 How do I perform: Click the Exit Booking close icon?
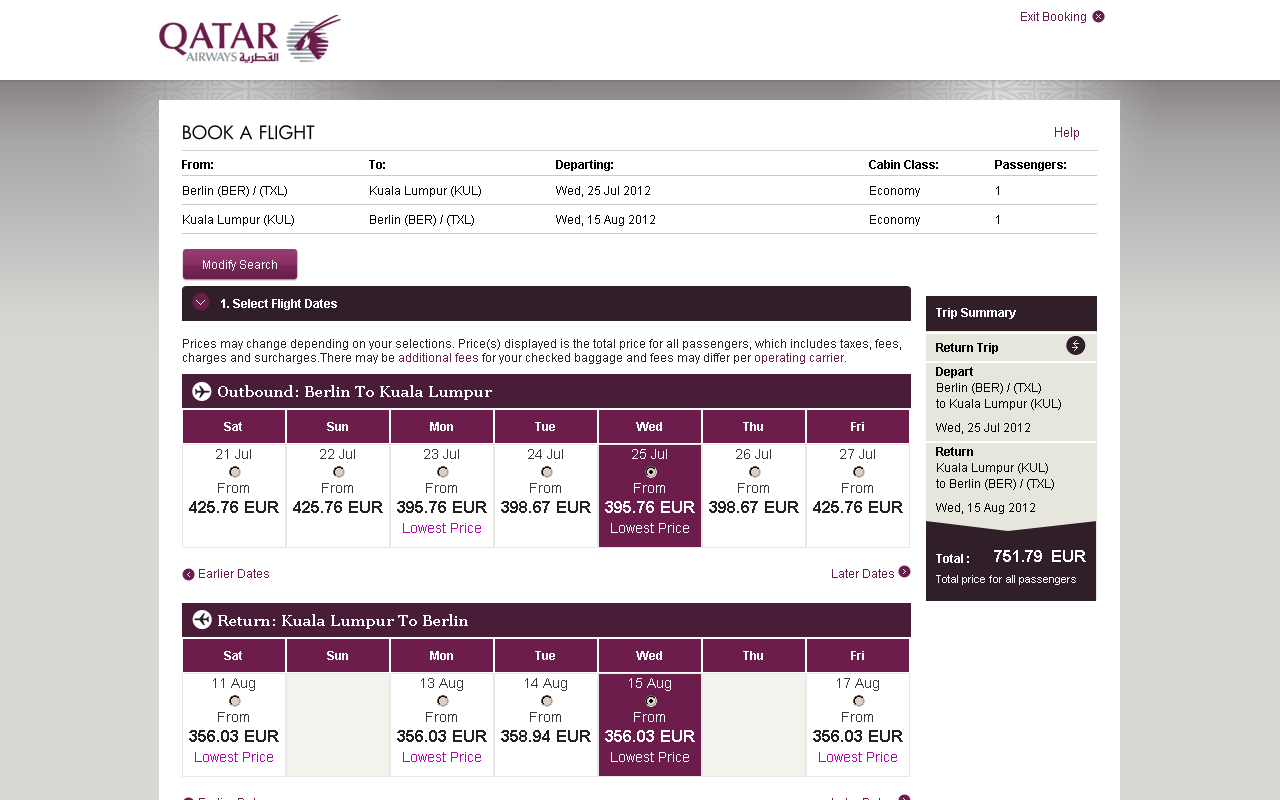pos(1098,16)
